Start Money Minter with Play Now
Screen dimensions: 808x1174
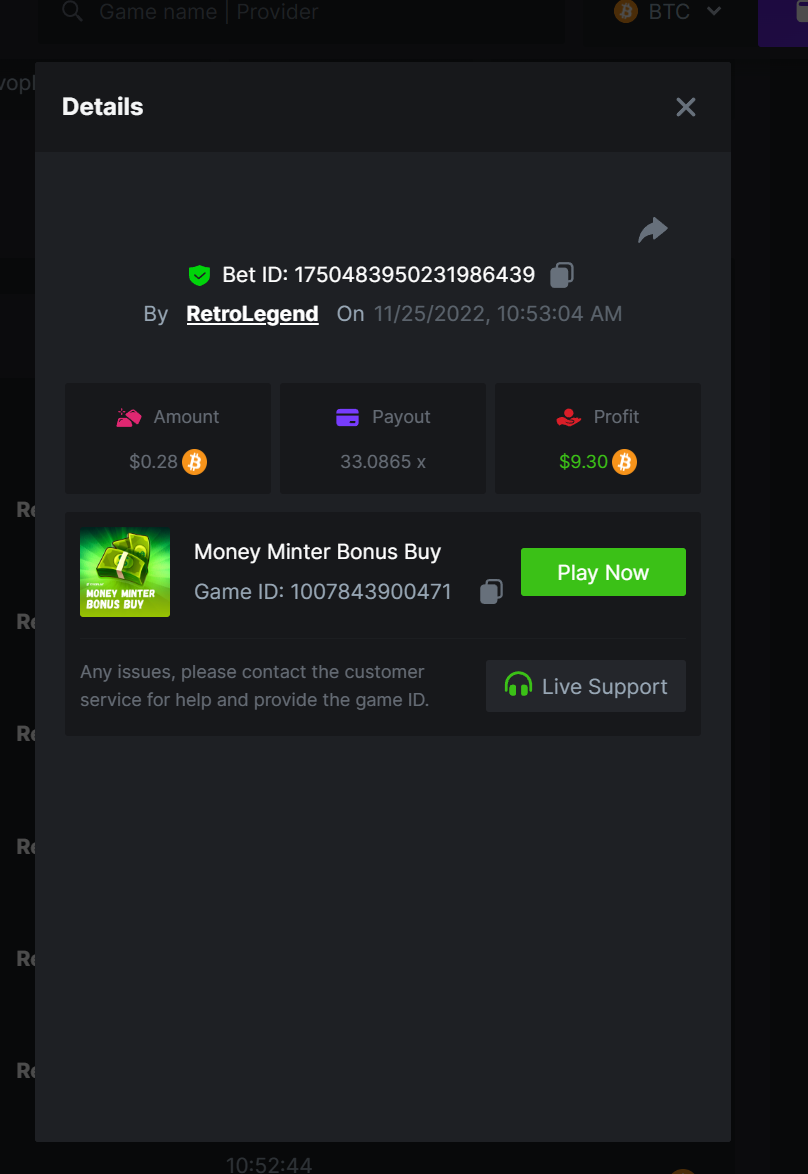(604, 572)
